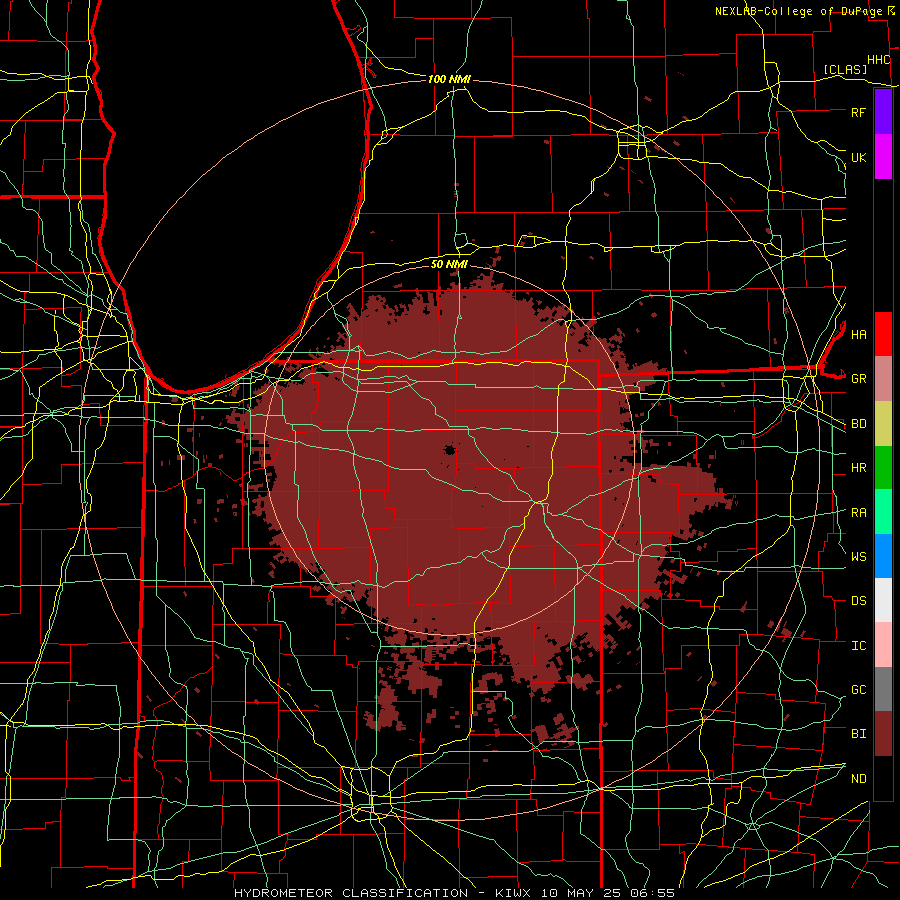Click the black radar site dot at center
Image resolution: width=900 pixels, height=900 pixels.
click(450, 450)
